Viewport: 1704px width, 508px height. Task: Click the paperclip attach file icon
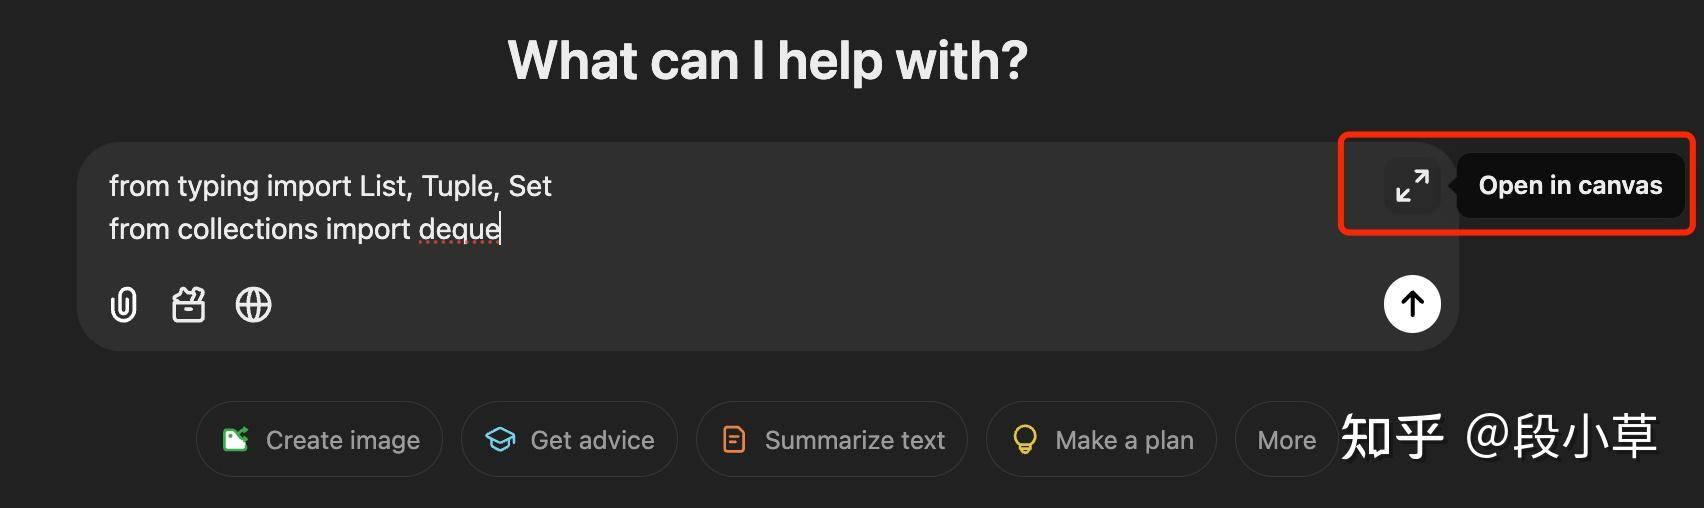point(123,305)
